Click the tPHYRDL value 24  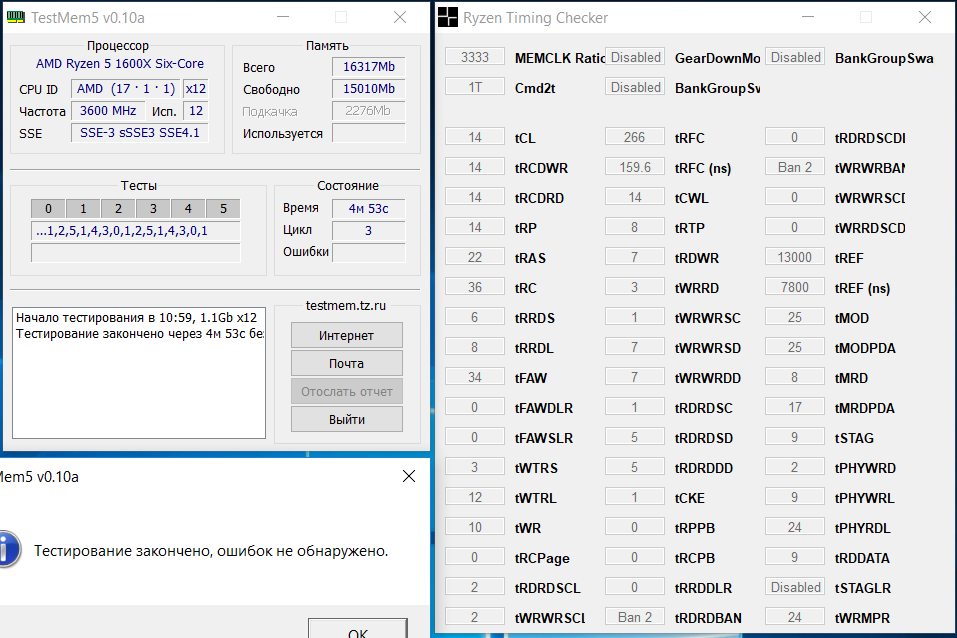[795, 527]
